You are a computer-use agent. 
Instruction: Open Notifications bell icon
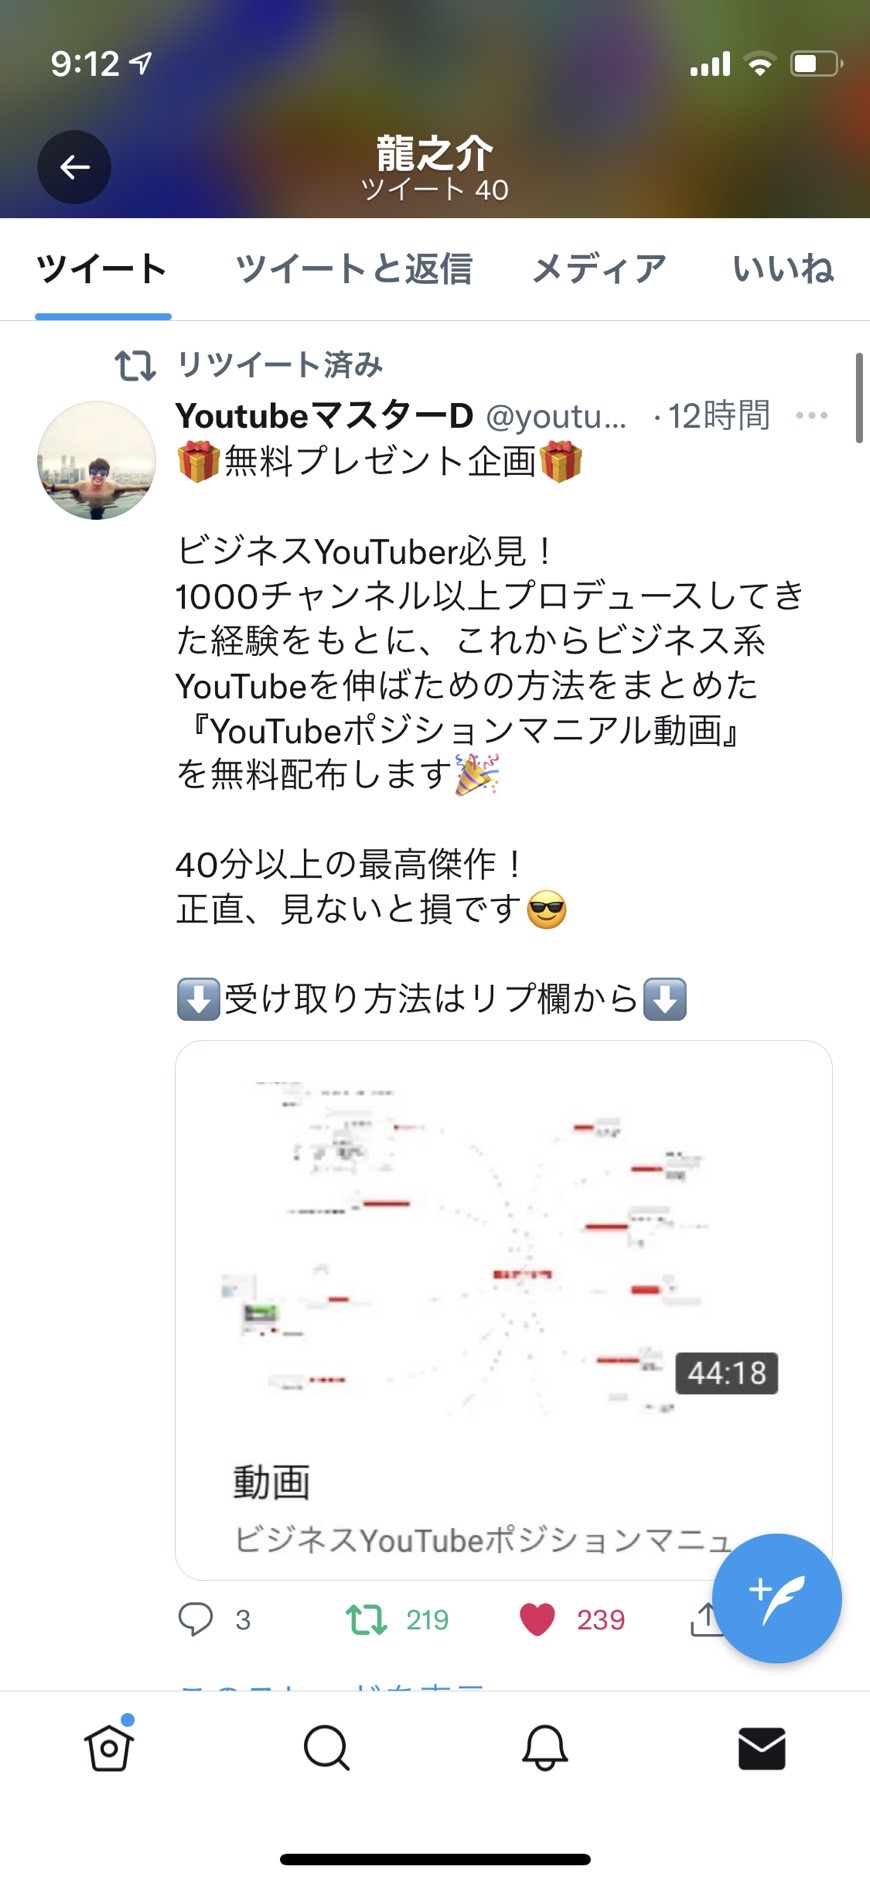tap(544, 1748)
